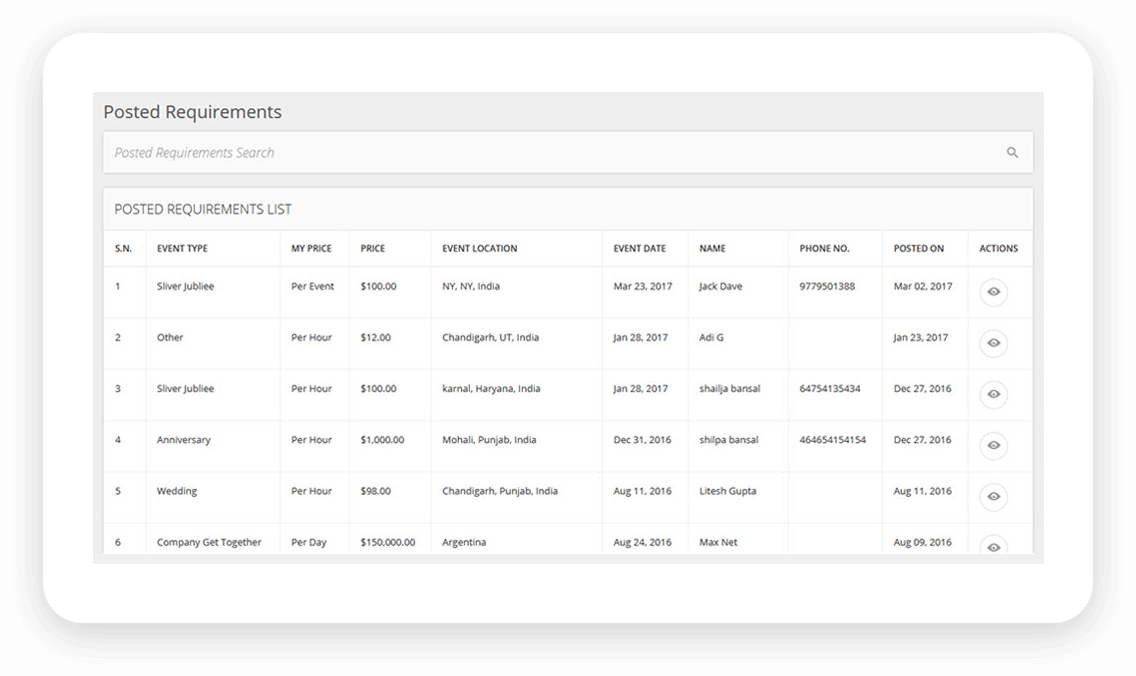This screenshot has height=676, width=1136.
Task: Open the Posted Requirements section header
Action: (193, 112)
